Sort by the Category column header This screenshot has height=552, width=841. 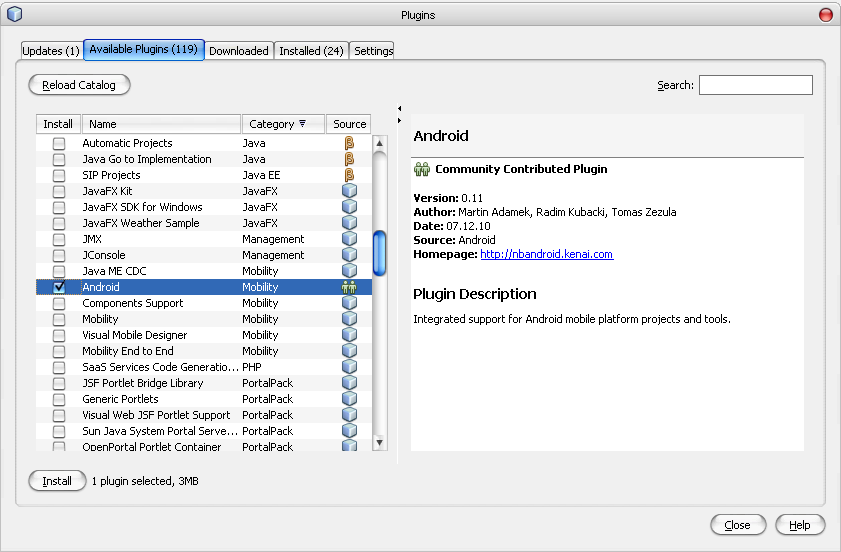[x=283, y=124]
